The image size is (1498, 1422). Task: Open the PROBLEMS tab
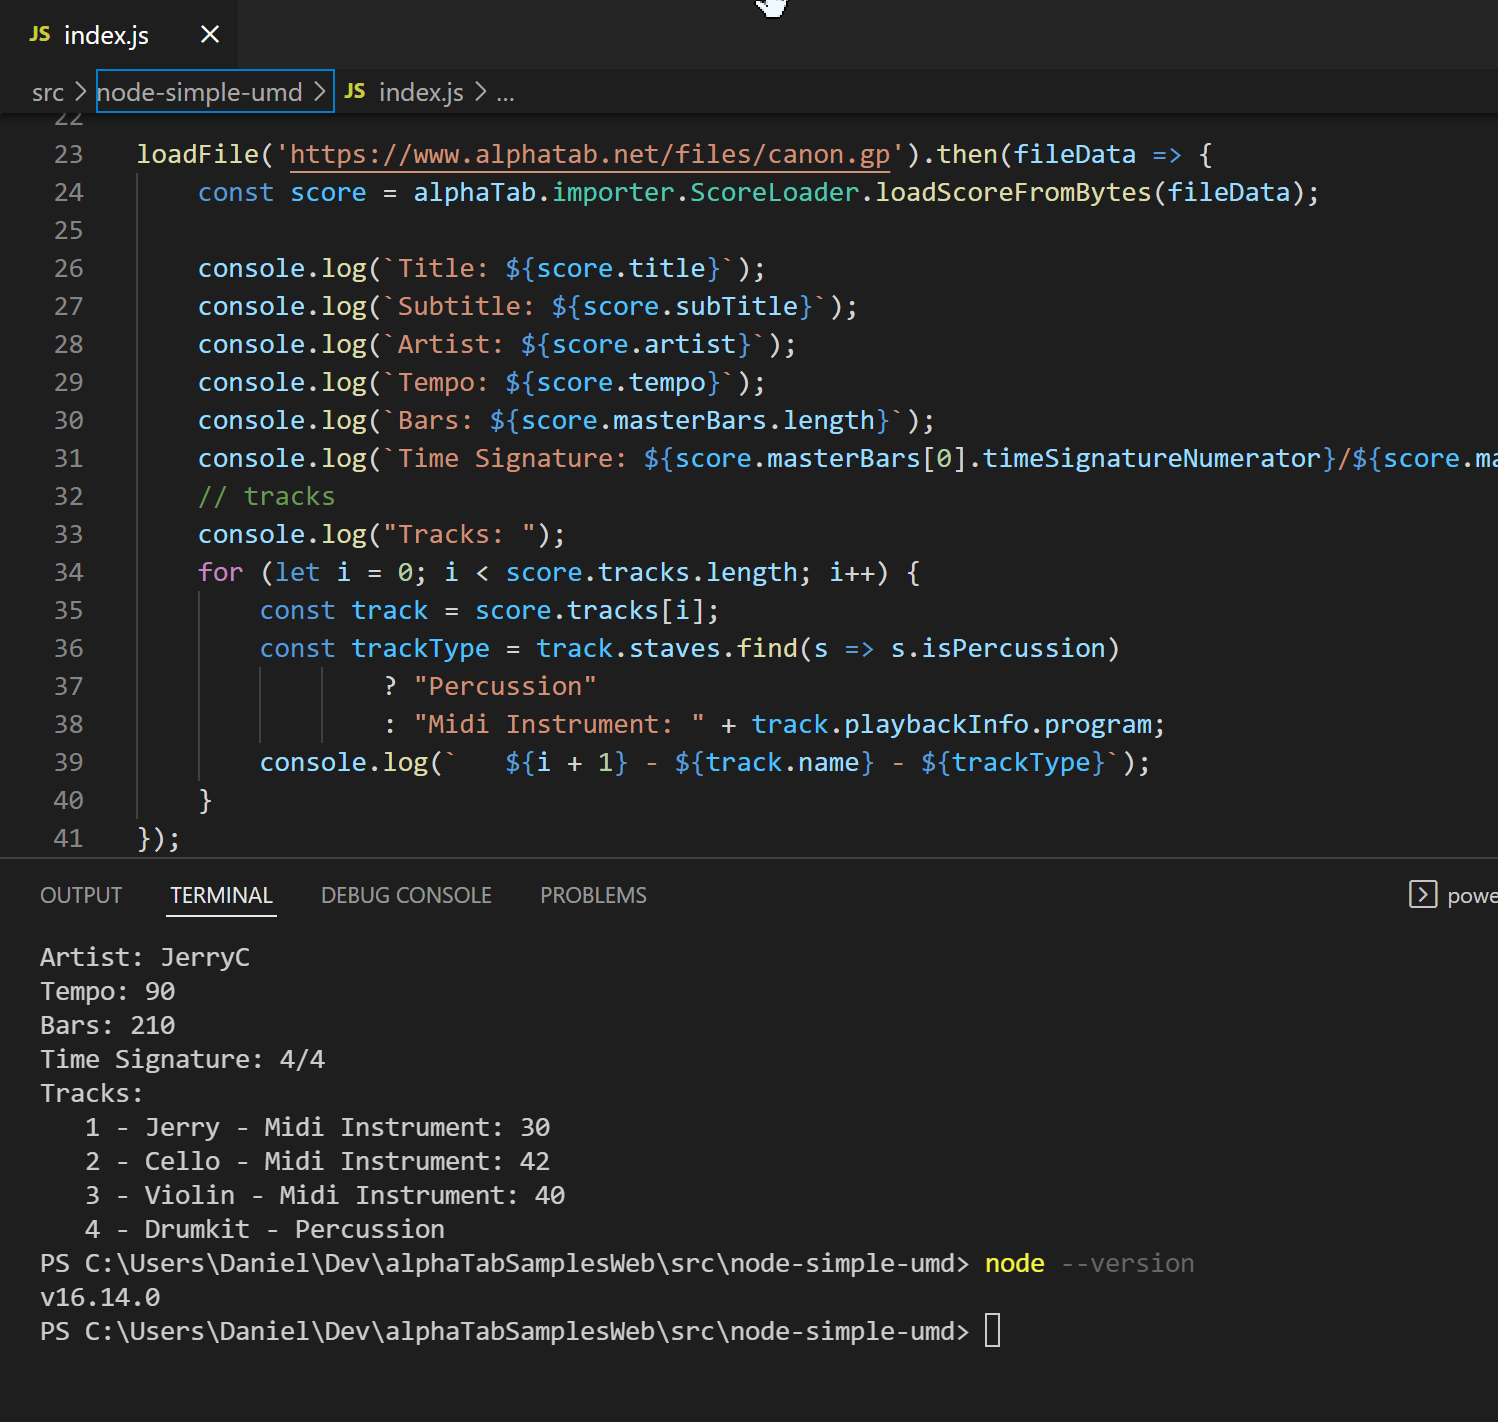[x=593, y=895]
